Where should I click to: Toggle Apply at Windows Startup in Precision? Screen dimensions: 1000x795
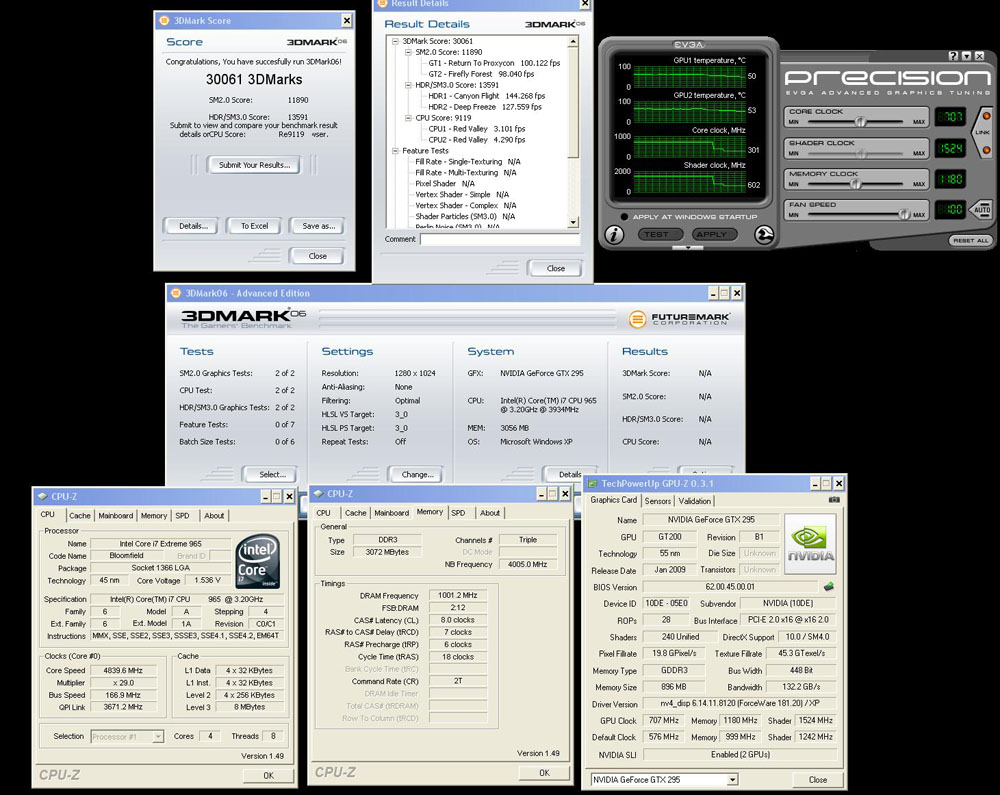pyautogui.click(x=624, y=217)
